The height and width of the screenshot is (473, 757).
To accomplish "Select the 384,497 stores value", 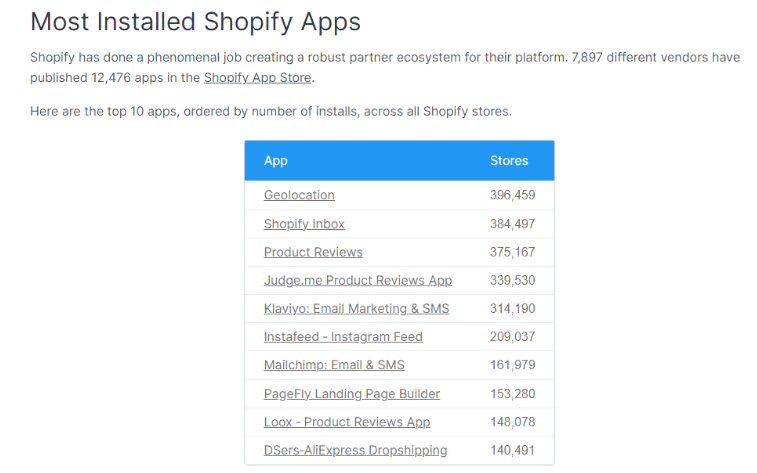I will pyautogui.click(x=512, y=224).
